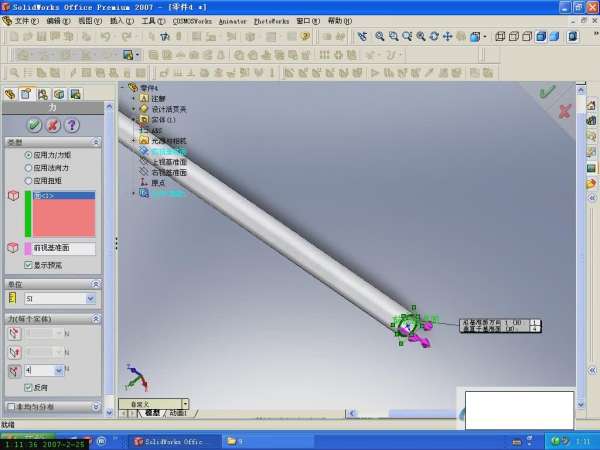
Task: Click the Previous View toolbar icon
Action: pos(362,36)
